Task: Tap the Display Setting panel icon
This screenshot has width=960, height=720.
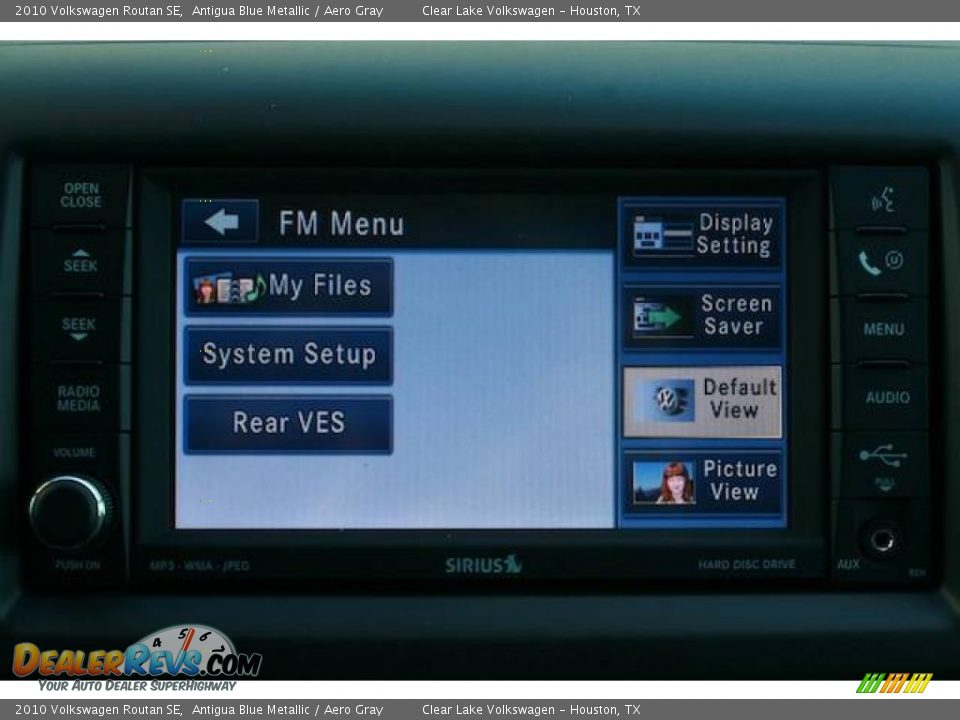Action: pyautogui.click(x=662, y=234)
